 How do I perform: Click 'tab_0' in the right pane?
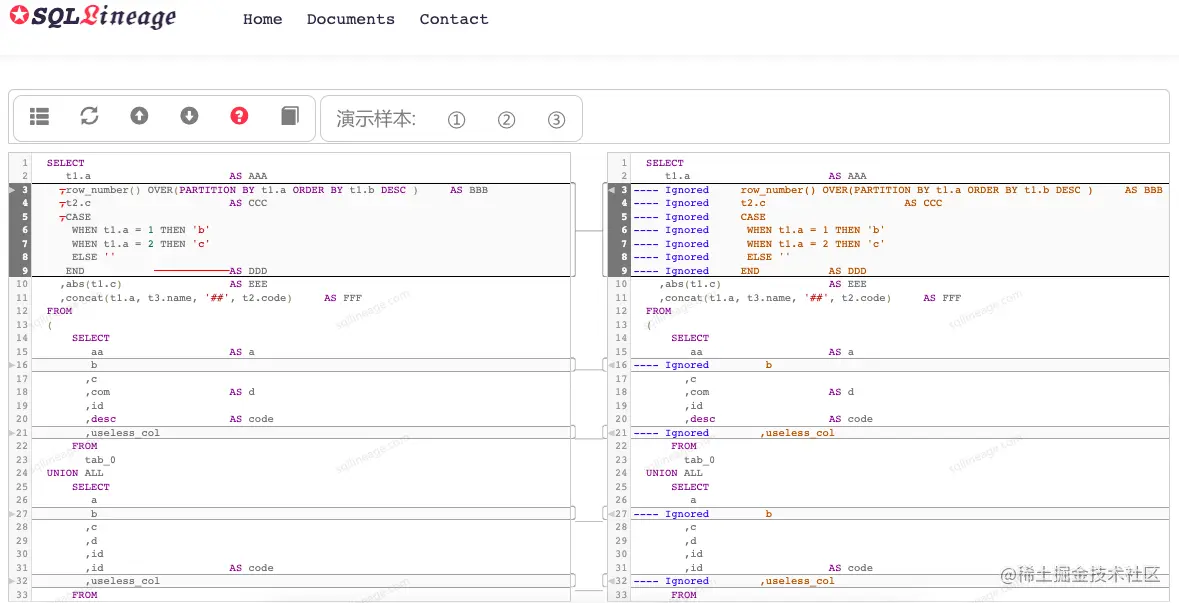(699, 459)
